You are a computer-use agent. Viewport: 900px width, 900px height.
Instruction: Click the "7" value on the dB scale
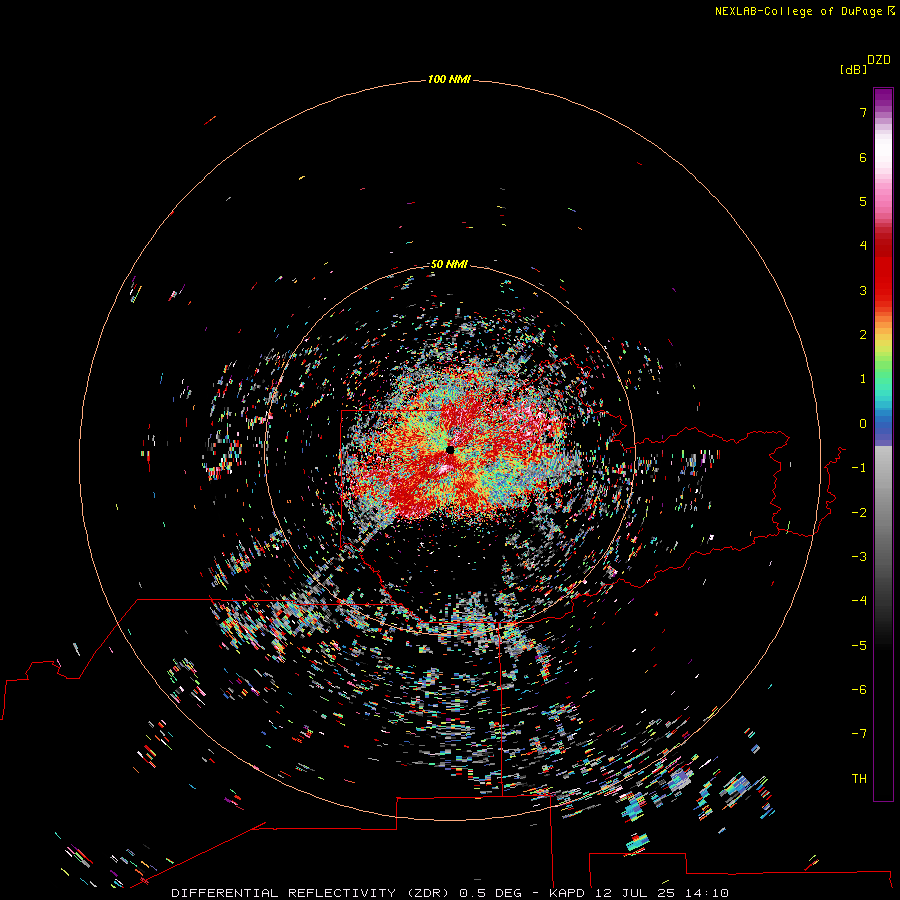coord(863,112)
